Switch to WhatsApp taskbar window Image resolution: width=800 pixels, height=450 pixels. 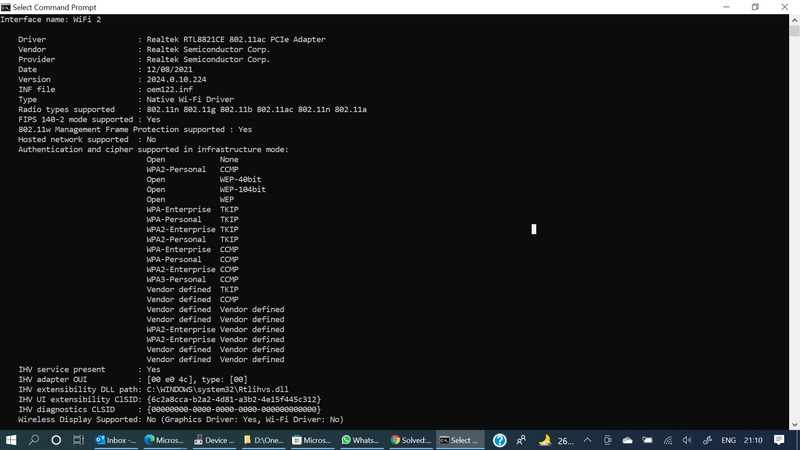[361, 440]
